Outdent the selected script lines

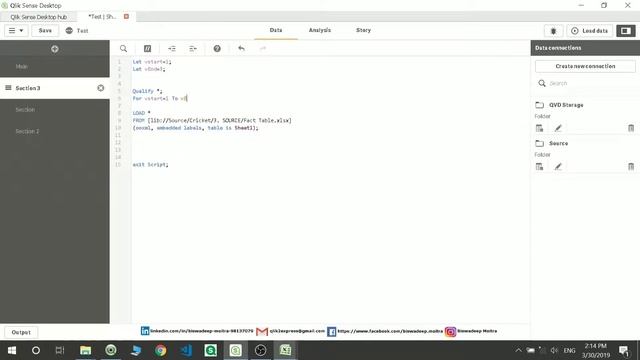pyautogui.click(x=193, y=49)
